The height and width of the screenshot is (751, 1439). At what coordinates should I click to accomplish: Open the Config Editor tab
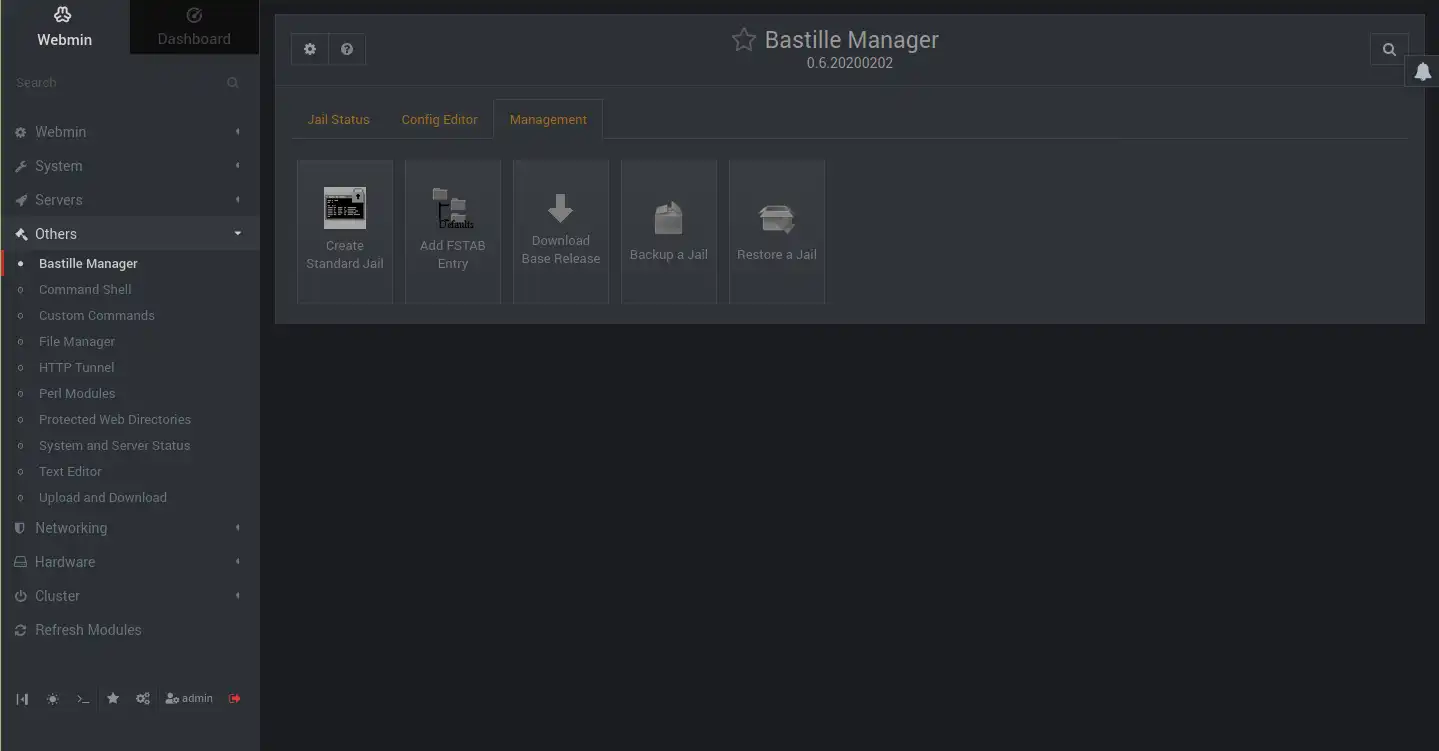point(440,119)
